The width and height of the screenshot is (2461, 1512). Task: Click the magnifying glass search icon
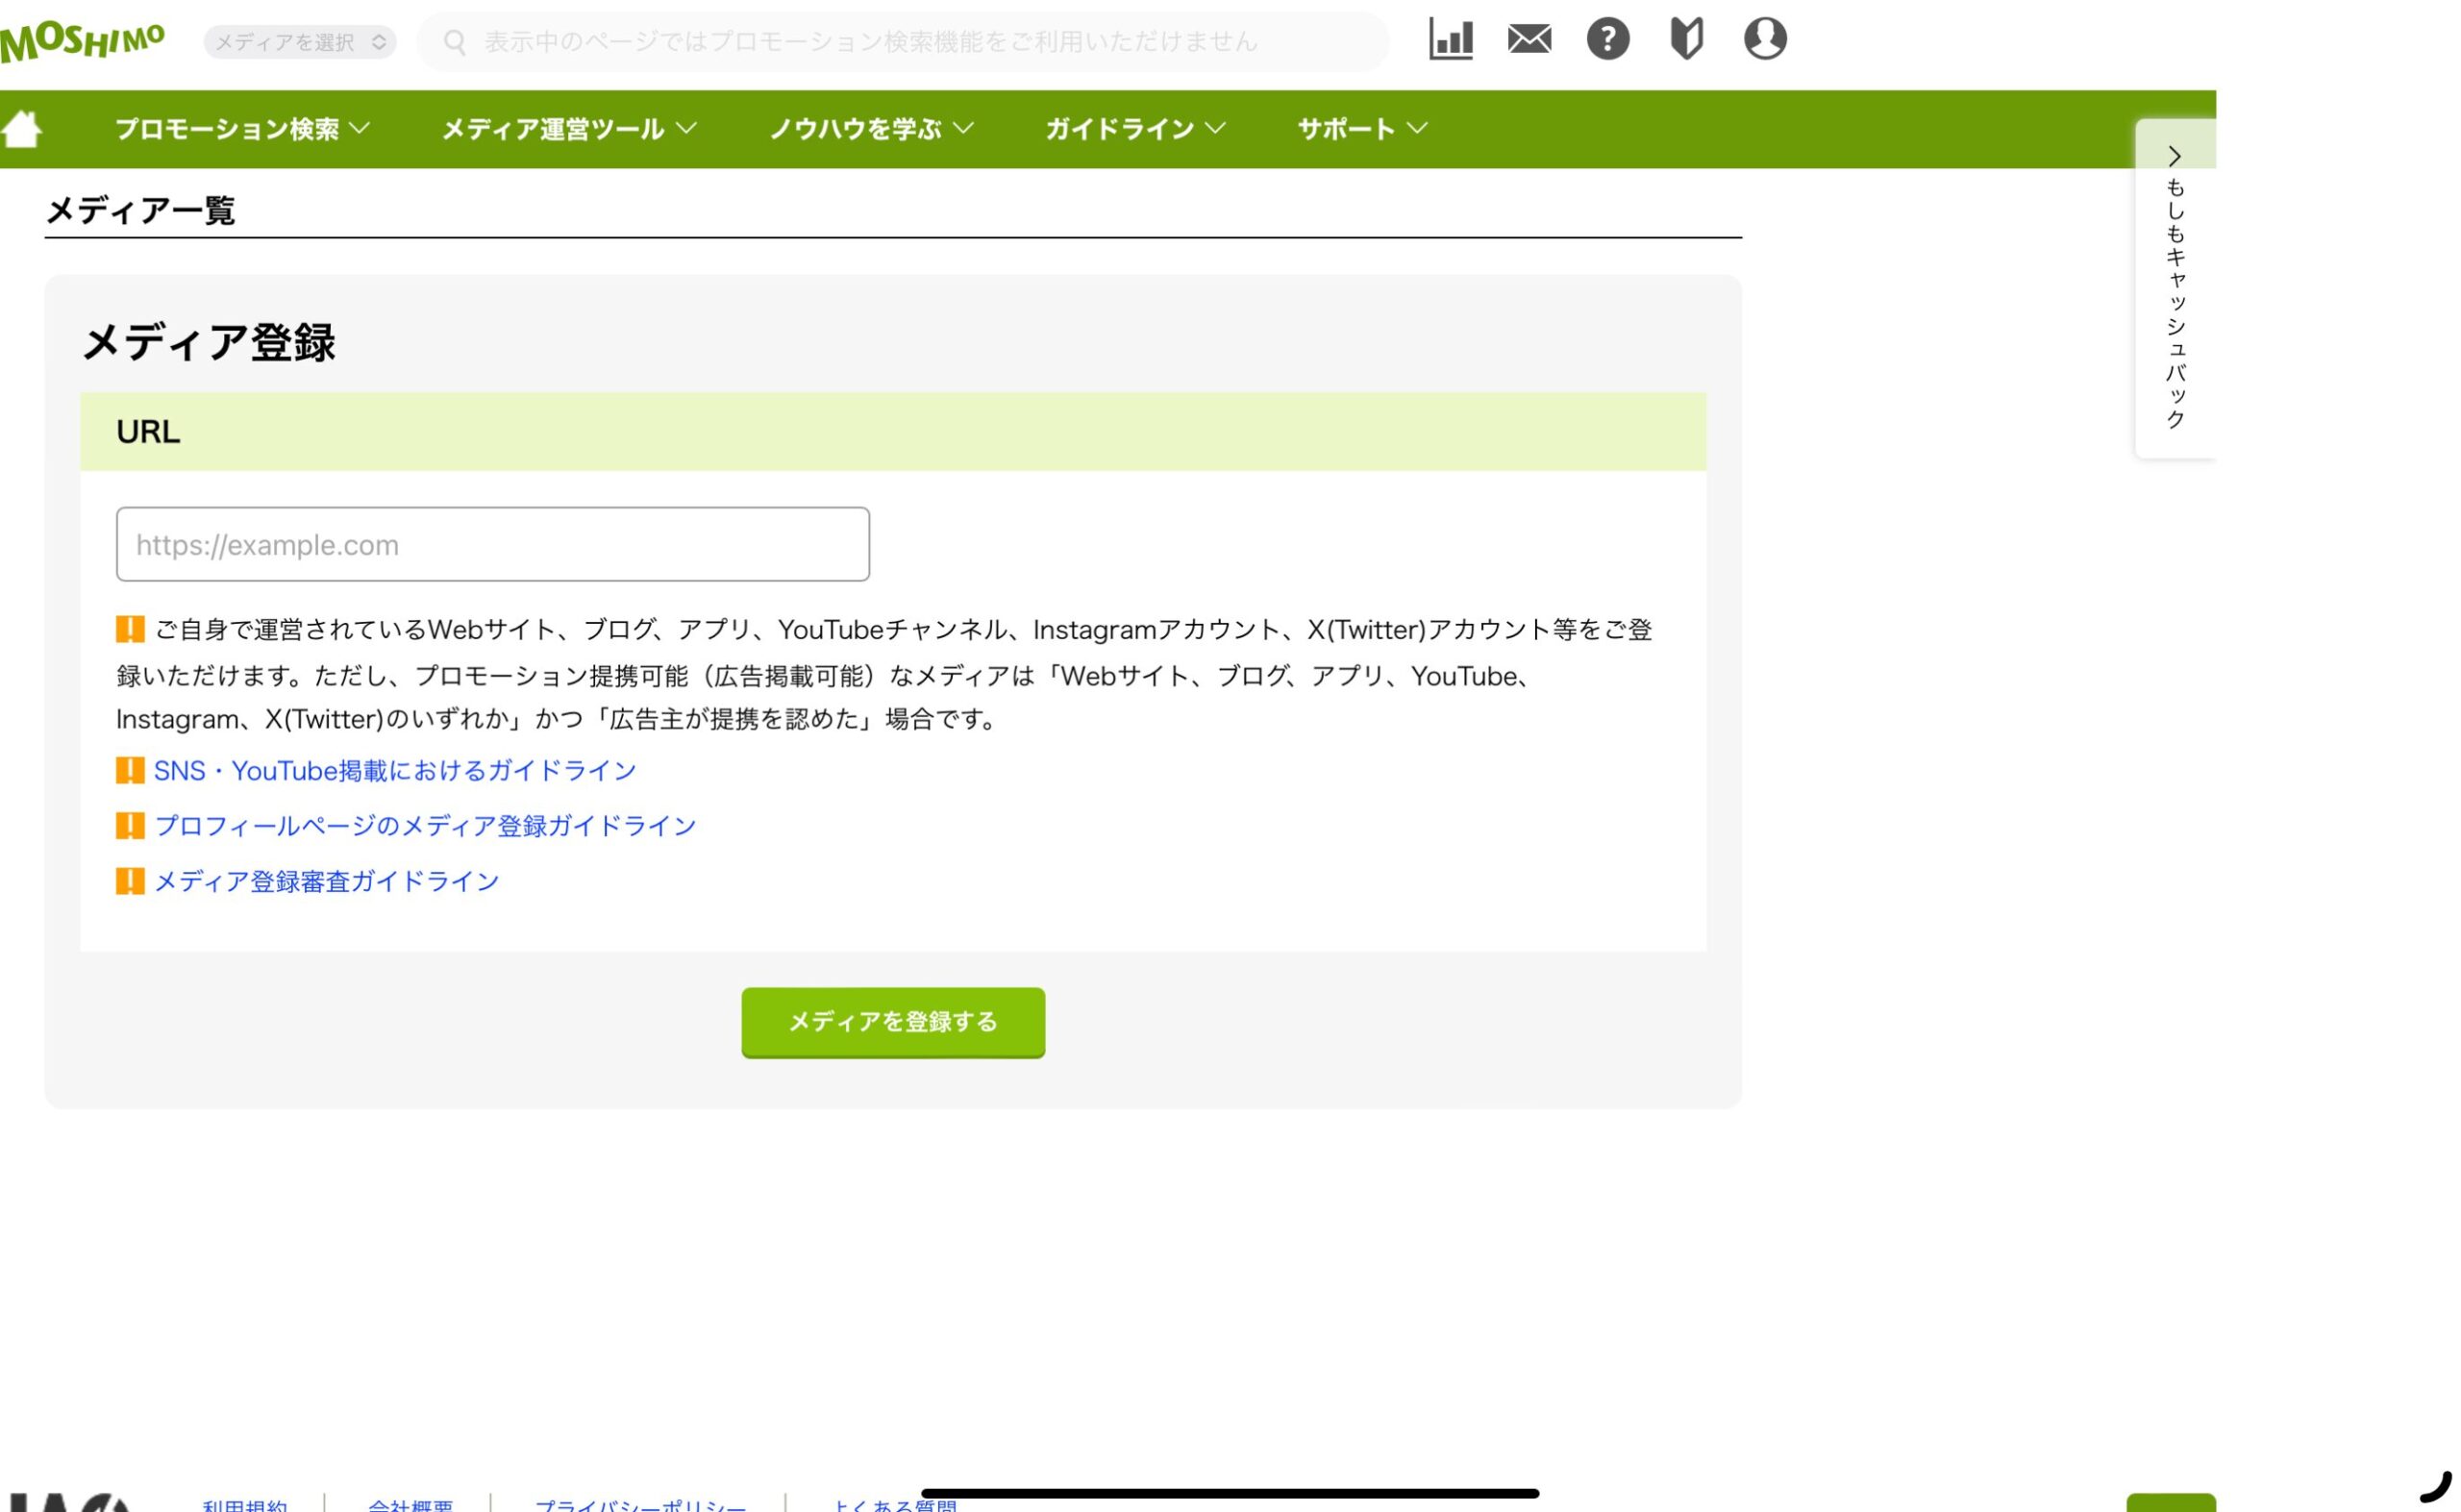(455, 42)
